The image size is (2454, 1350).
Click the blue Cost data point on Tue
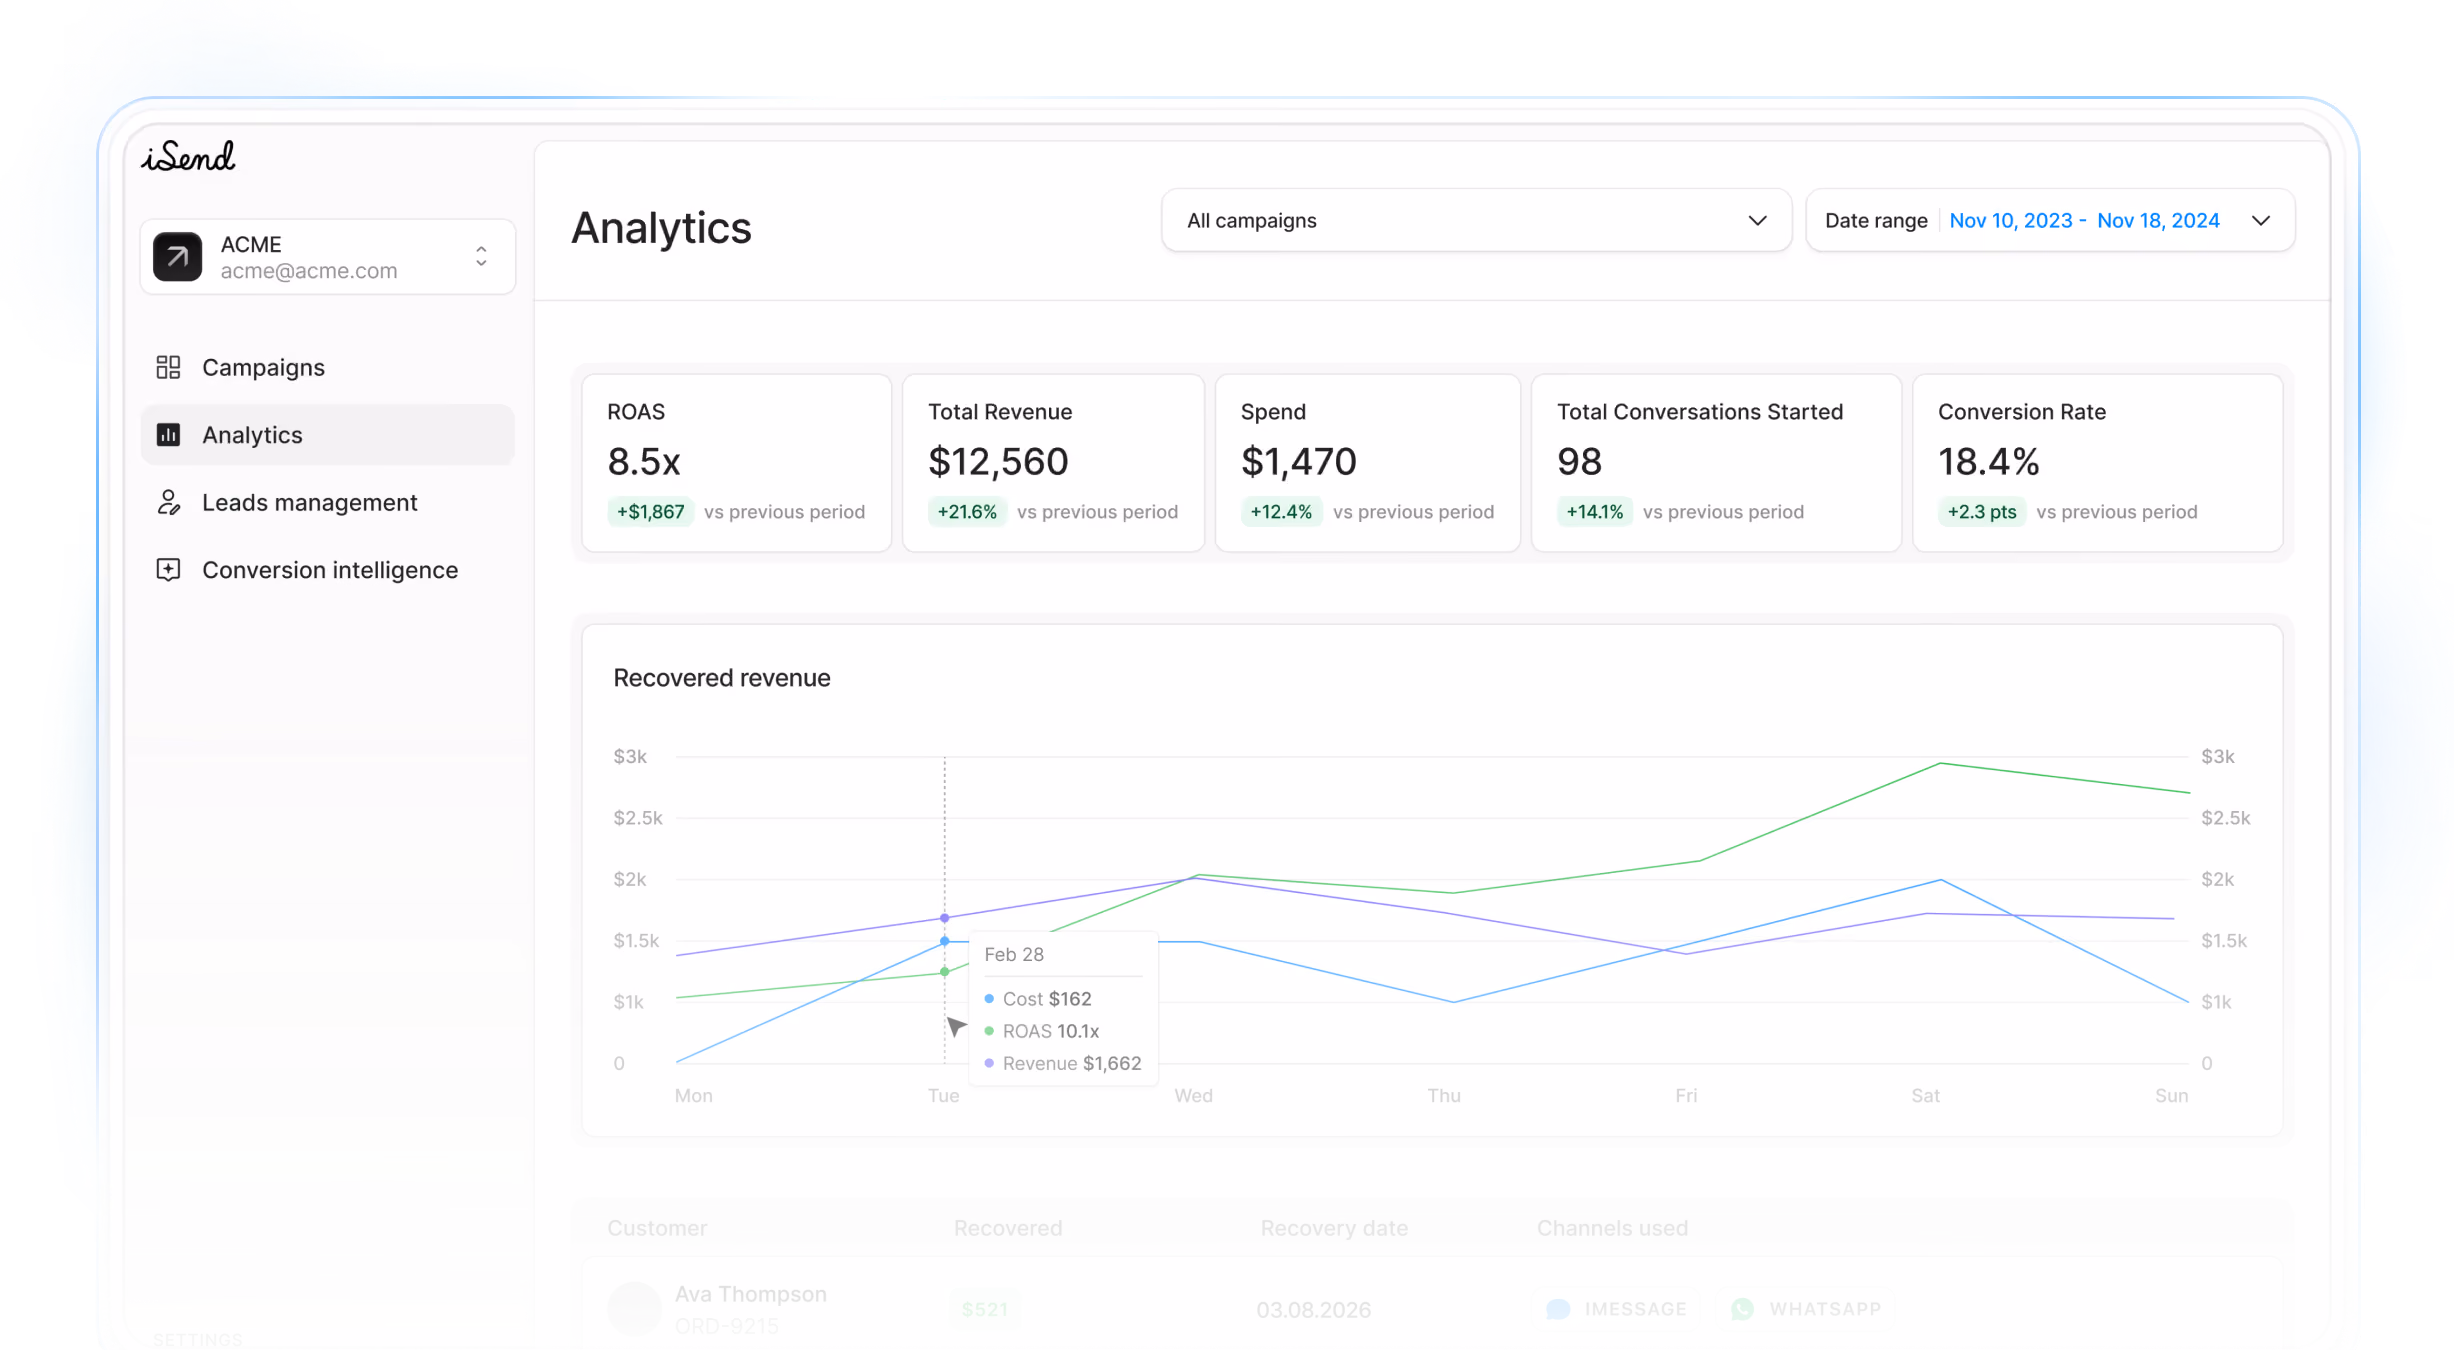tap(944, 941)
